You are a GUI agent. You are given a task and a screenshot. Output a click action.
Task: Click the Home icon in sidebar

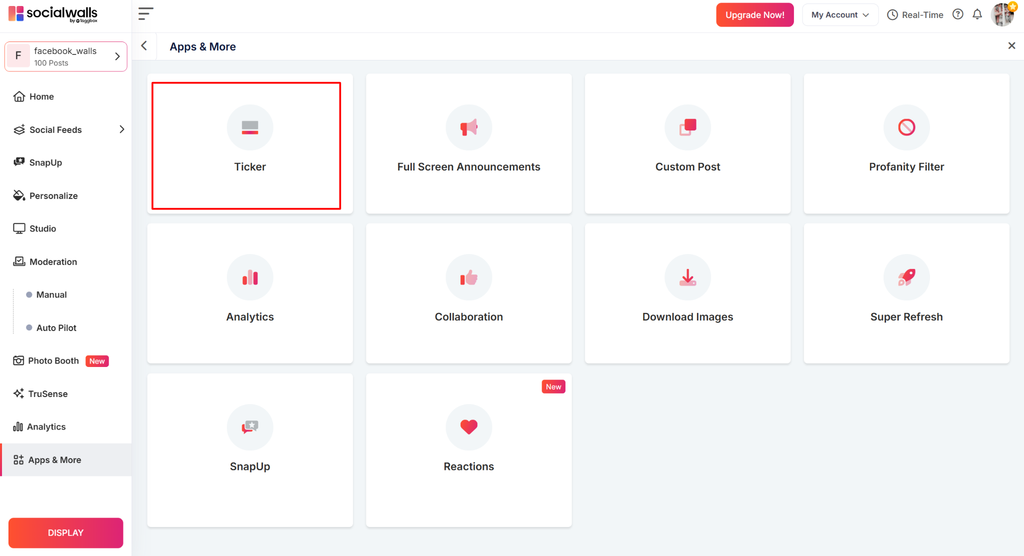click(19, 97)
